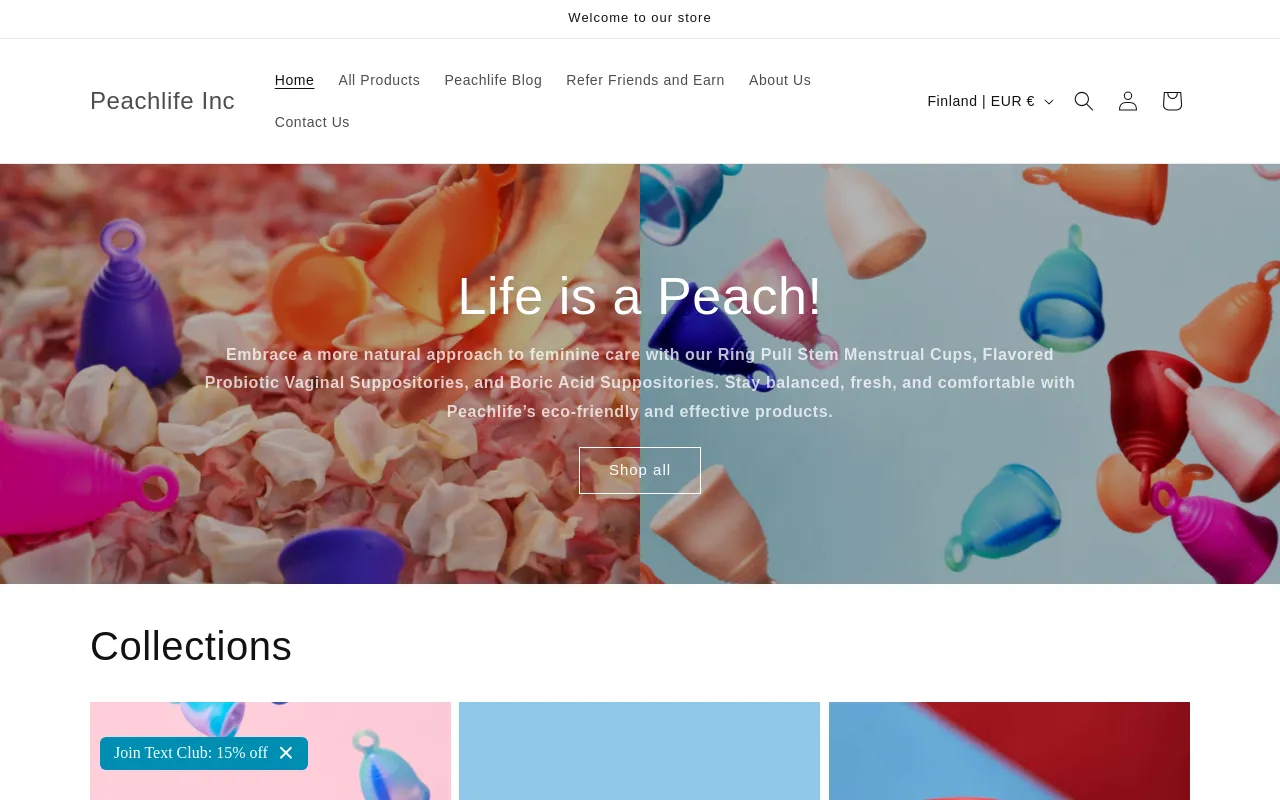Click the country selector chevron arrow
Viewport: 1280px width, 800px height.
(1049, 102)
